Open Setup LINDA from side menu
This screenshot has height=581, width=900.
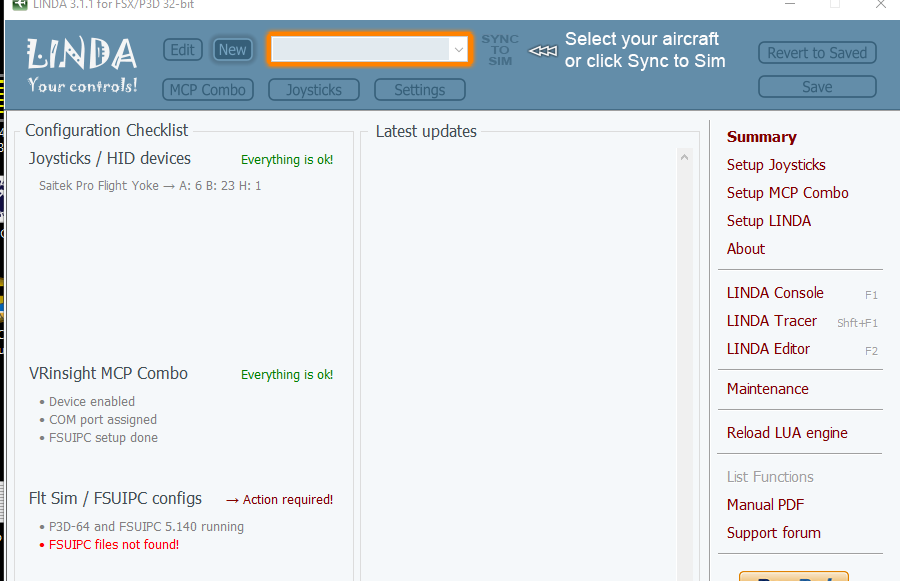pyautogui.click(x=769, y=221)
